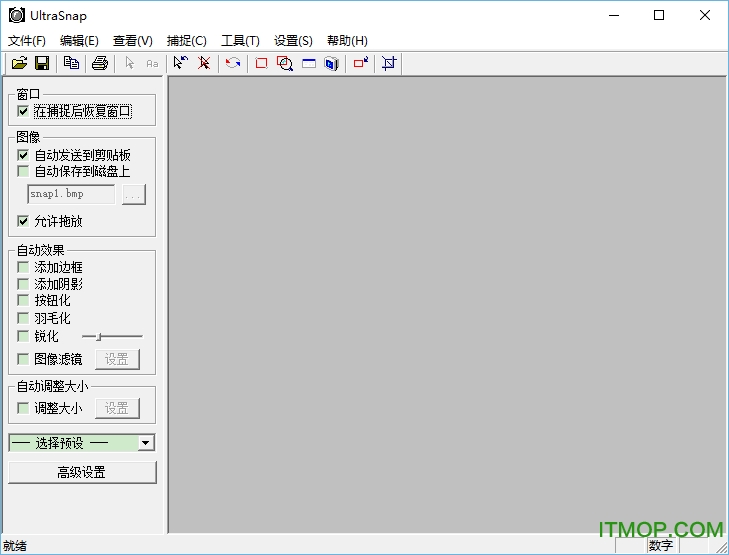Click the window capture icon

pos(309,63)
